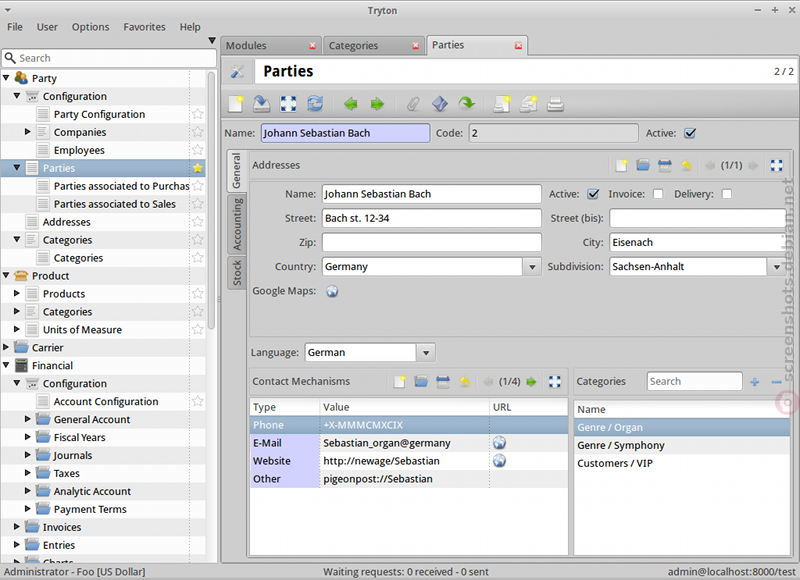800x580 pixels.
Task: Click the tools icon beside Parties title
Action: point(237,71)
